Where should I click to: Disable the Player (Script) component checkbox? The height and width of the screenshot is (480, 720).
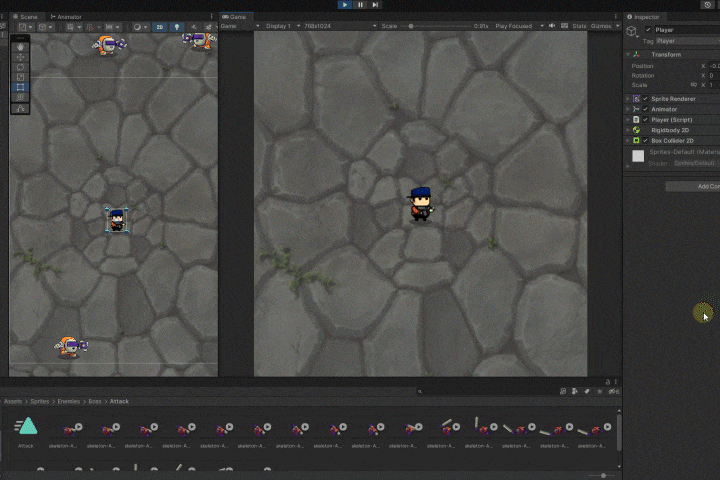(x=645, y=120)
